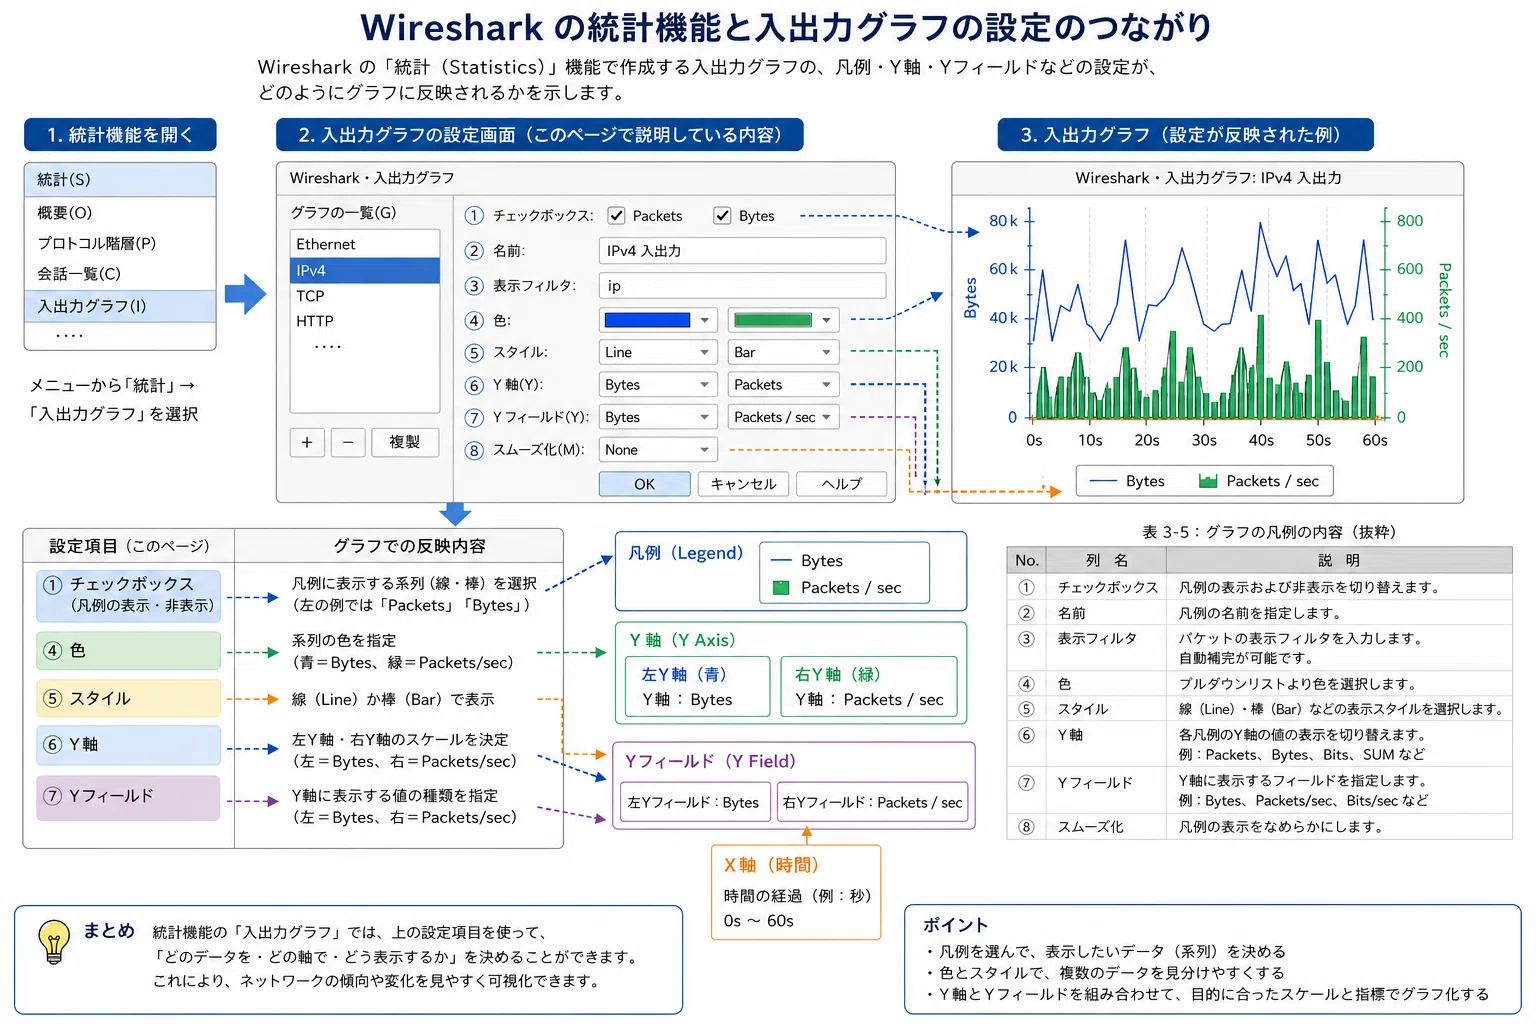Click the display filter field with ip
This screenshot has width=1536, height=1024.
(x=742, y=286)
